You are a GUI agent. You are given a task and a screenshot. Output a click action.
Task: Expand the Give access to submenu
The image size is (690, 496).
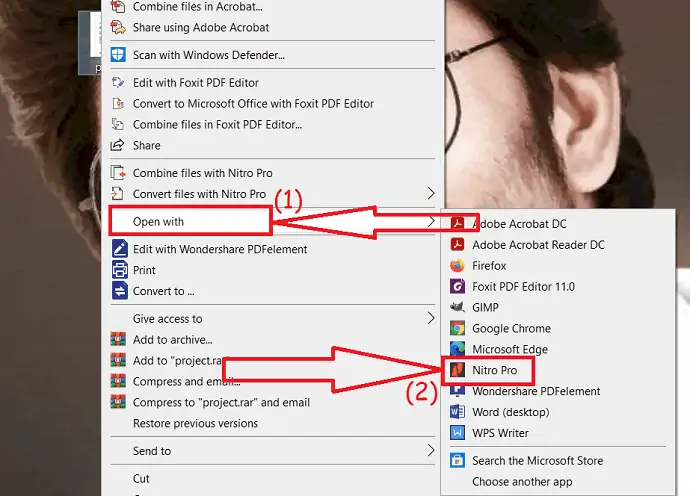coord(431,319)
